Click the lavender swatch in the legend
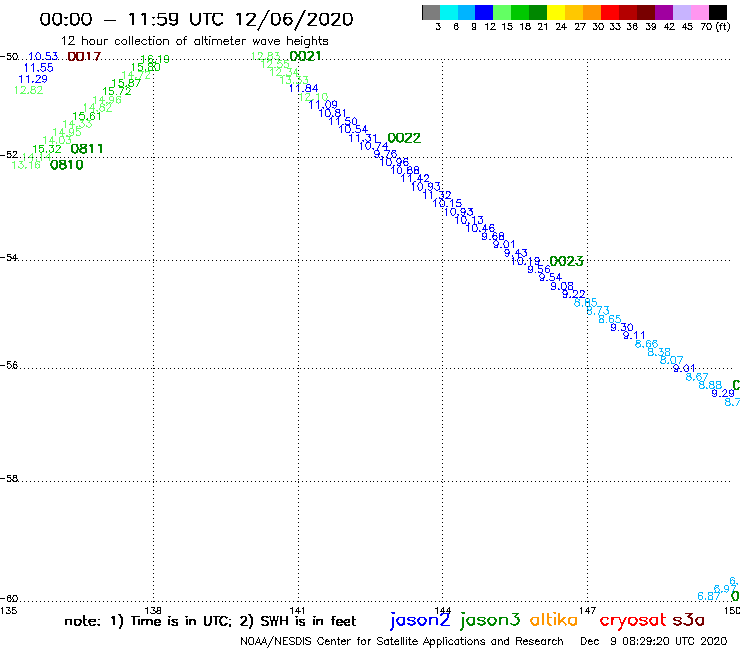This screenshot has width=740, height=650. tap(681, 12)
